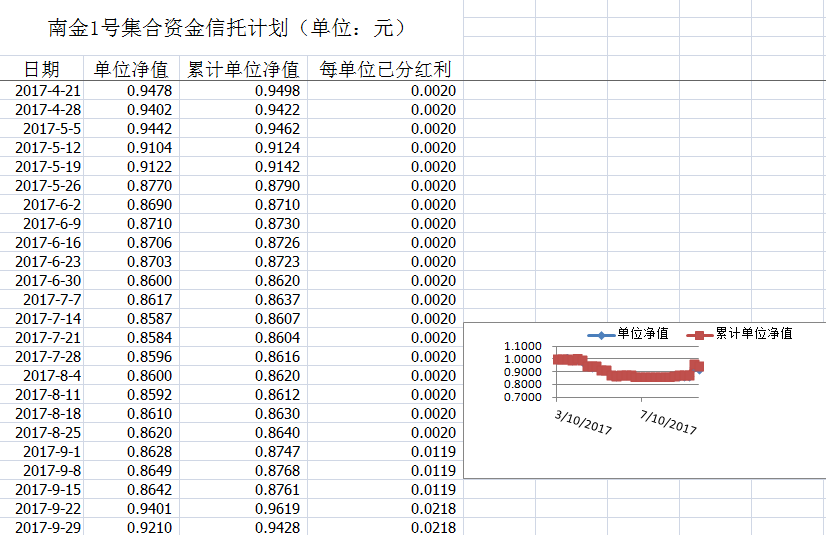Select the 单位净值 header cell in the table

click(130, 70)
